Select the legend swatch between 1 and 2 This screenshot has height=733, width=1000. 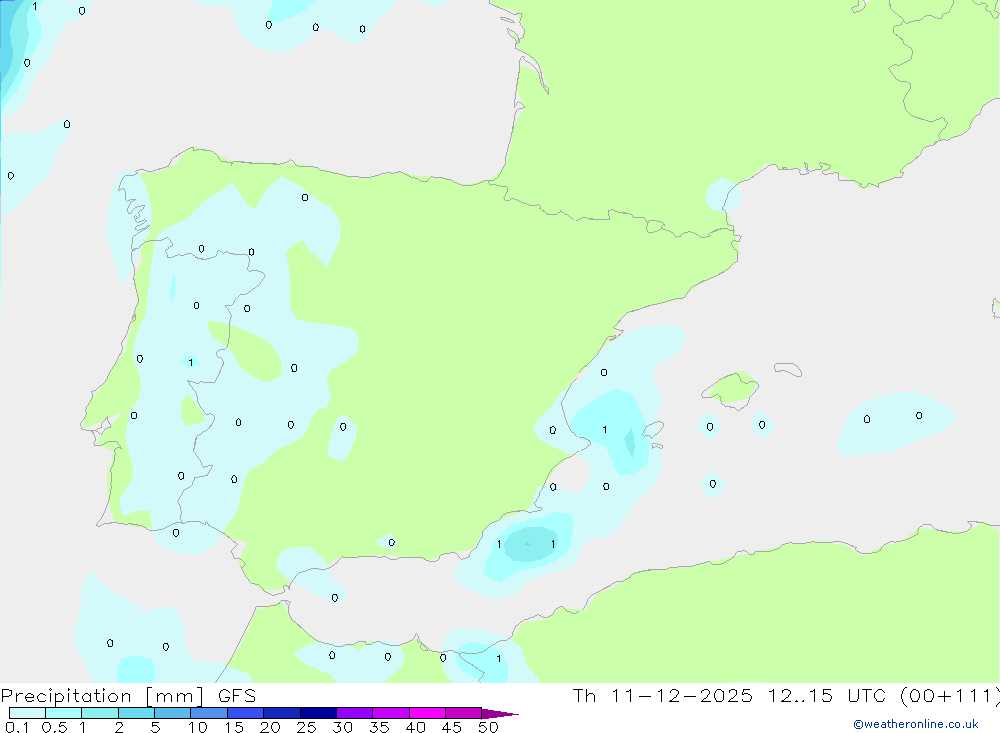coord(100,713)
